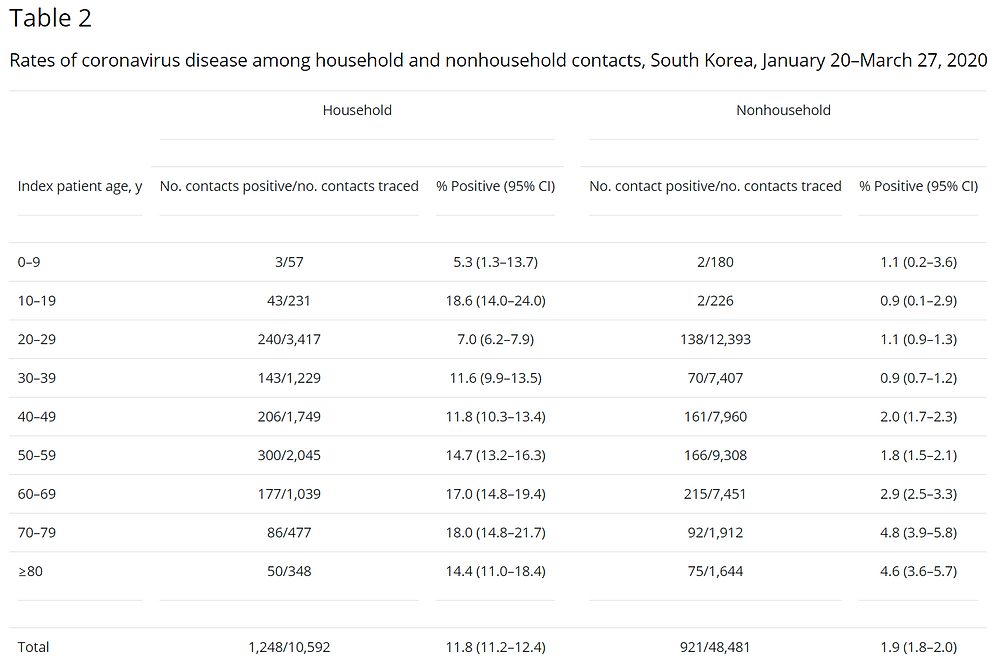Click the Table 2 title
This screenshot has width=1000, height=668.
(50, 19)
